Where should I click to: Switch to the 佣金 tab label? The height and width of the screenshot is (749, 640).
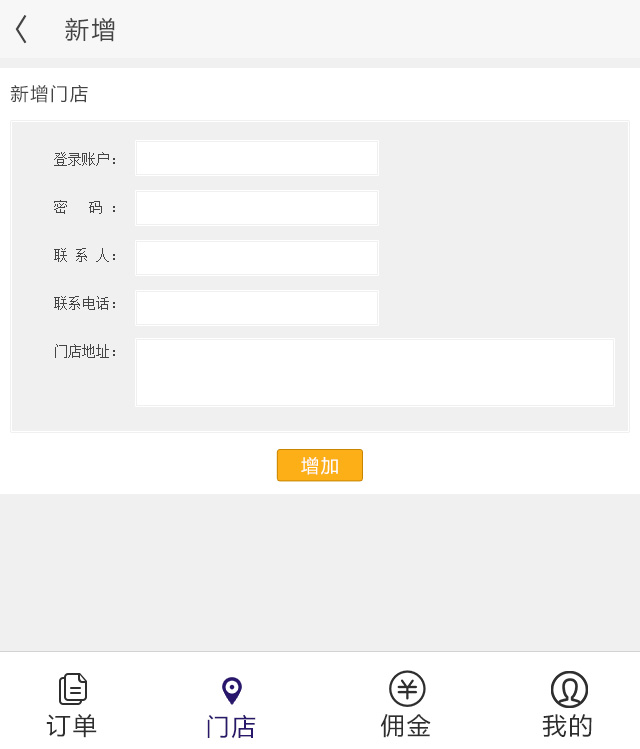(x=406, y=726)
